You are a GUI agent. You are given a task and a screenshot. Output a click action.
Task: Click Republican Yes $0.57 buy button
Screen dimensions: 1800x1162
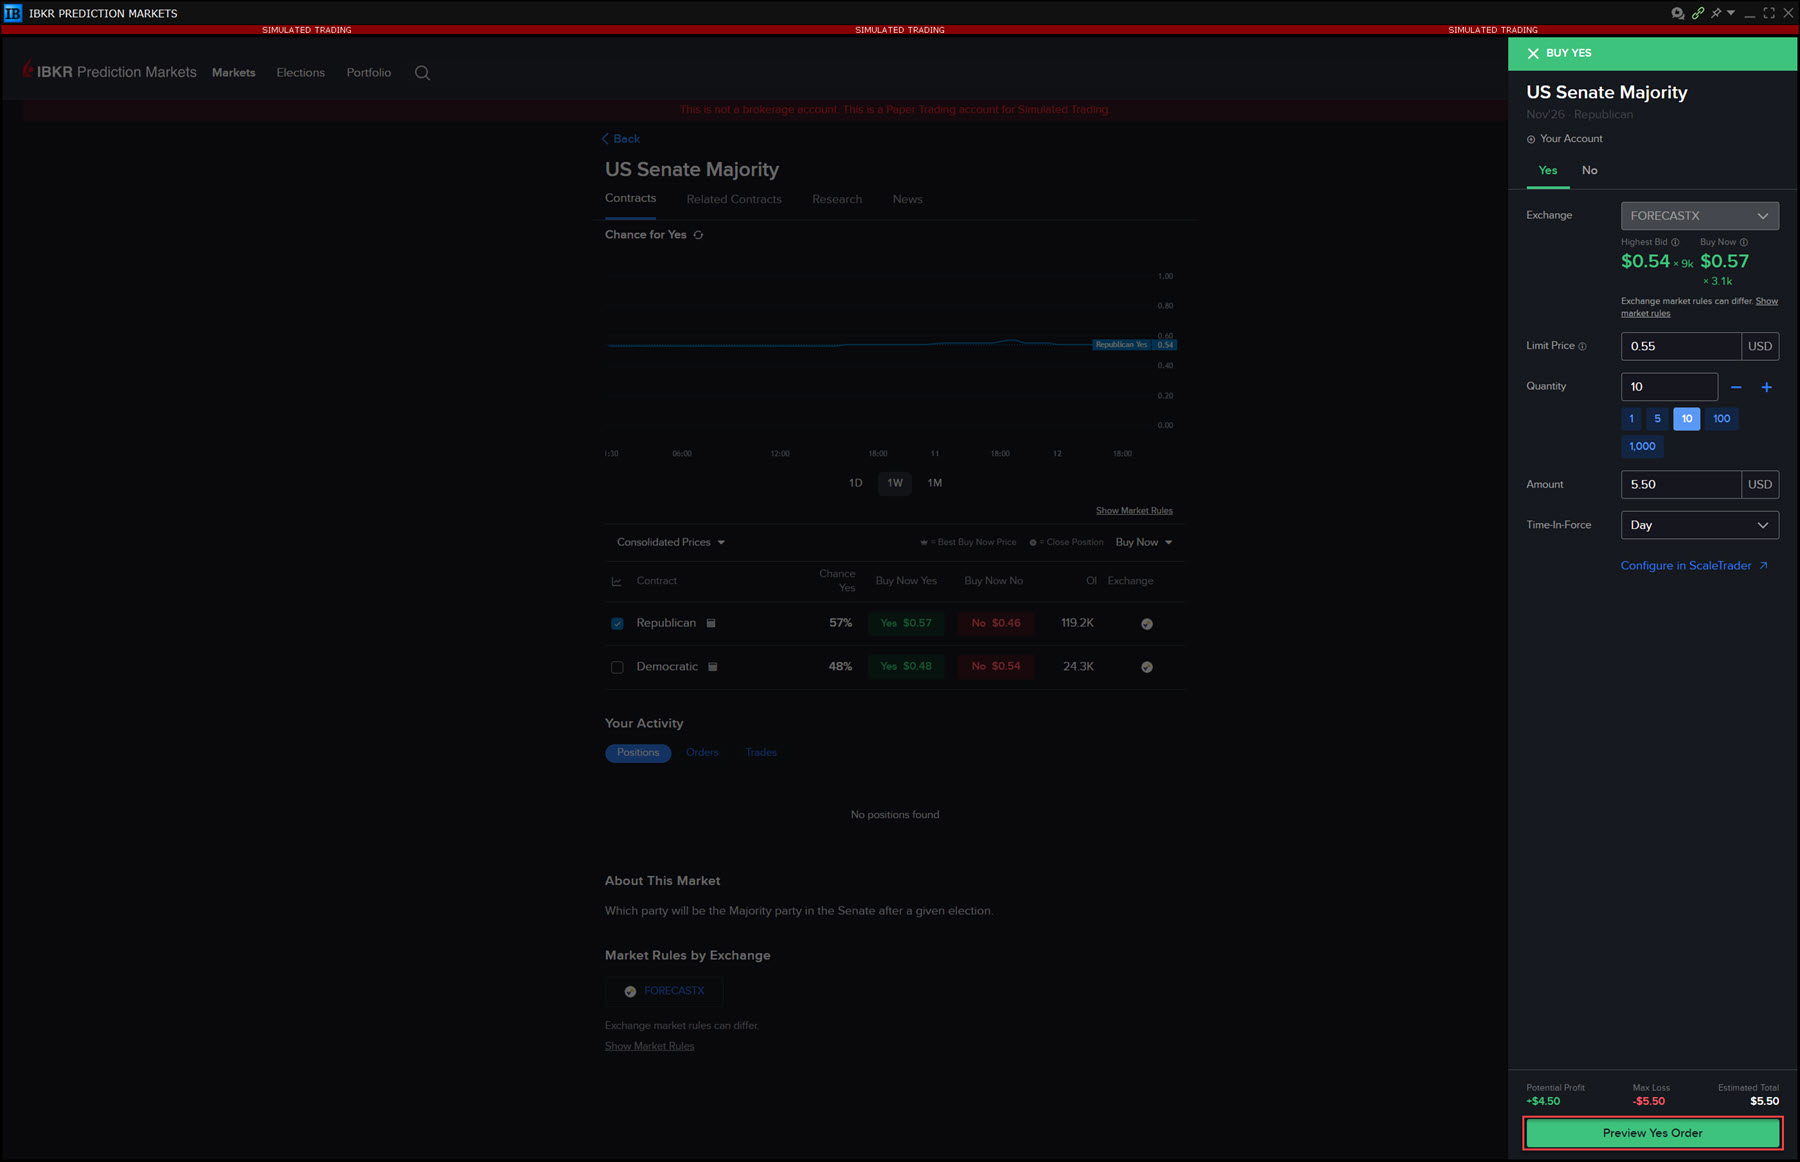[906, 623]
